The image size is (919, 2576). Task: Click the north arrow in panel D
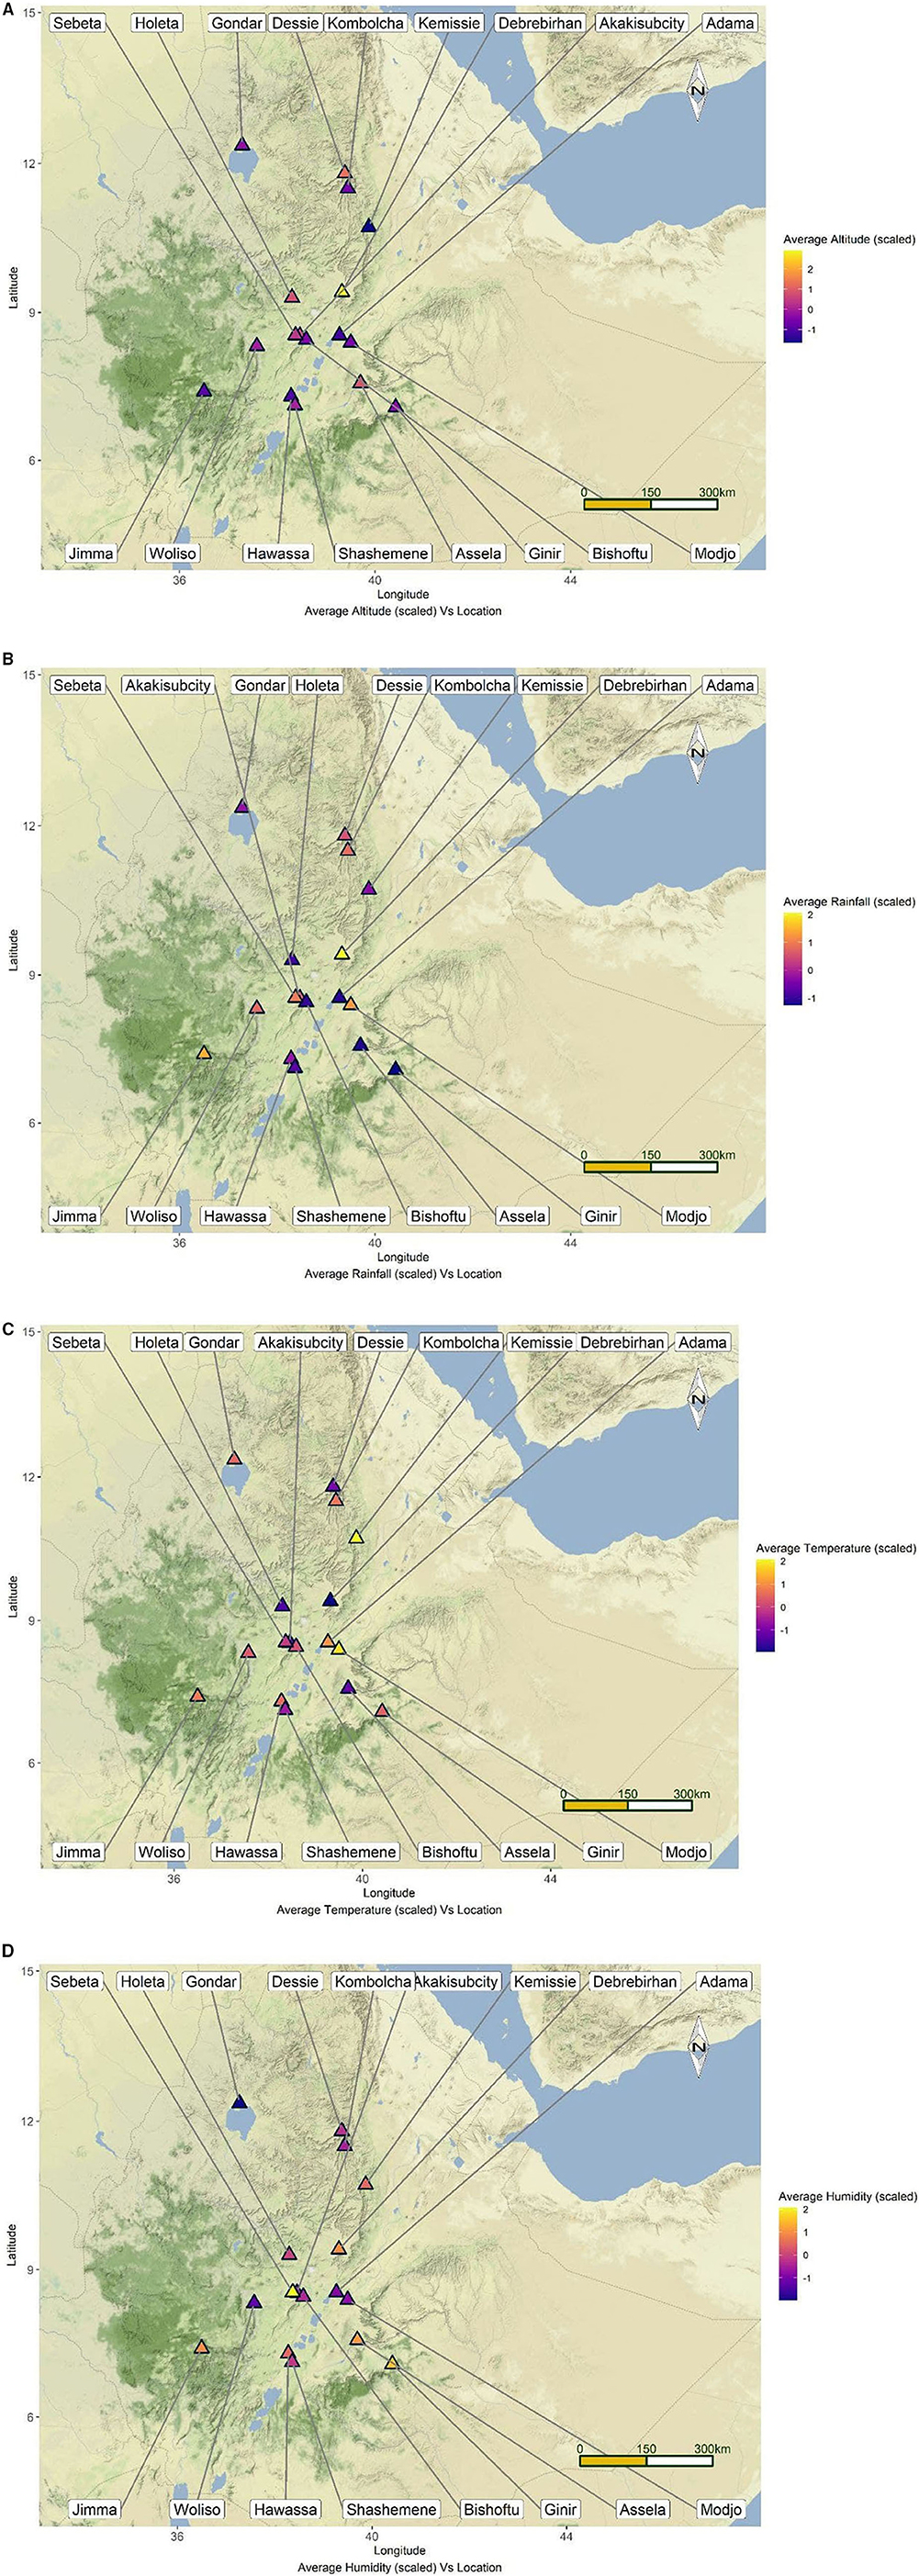698,2047
